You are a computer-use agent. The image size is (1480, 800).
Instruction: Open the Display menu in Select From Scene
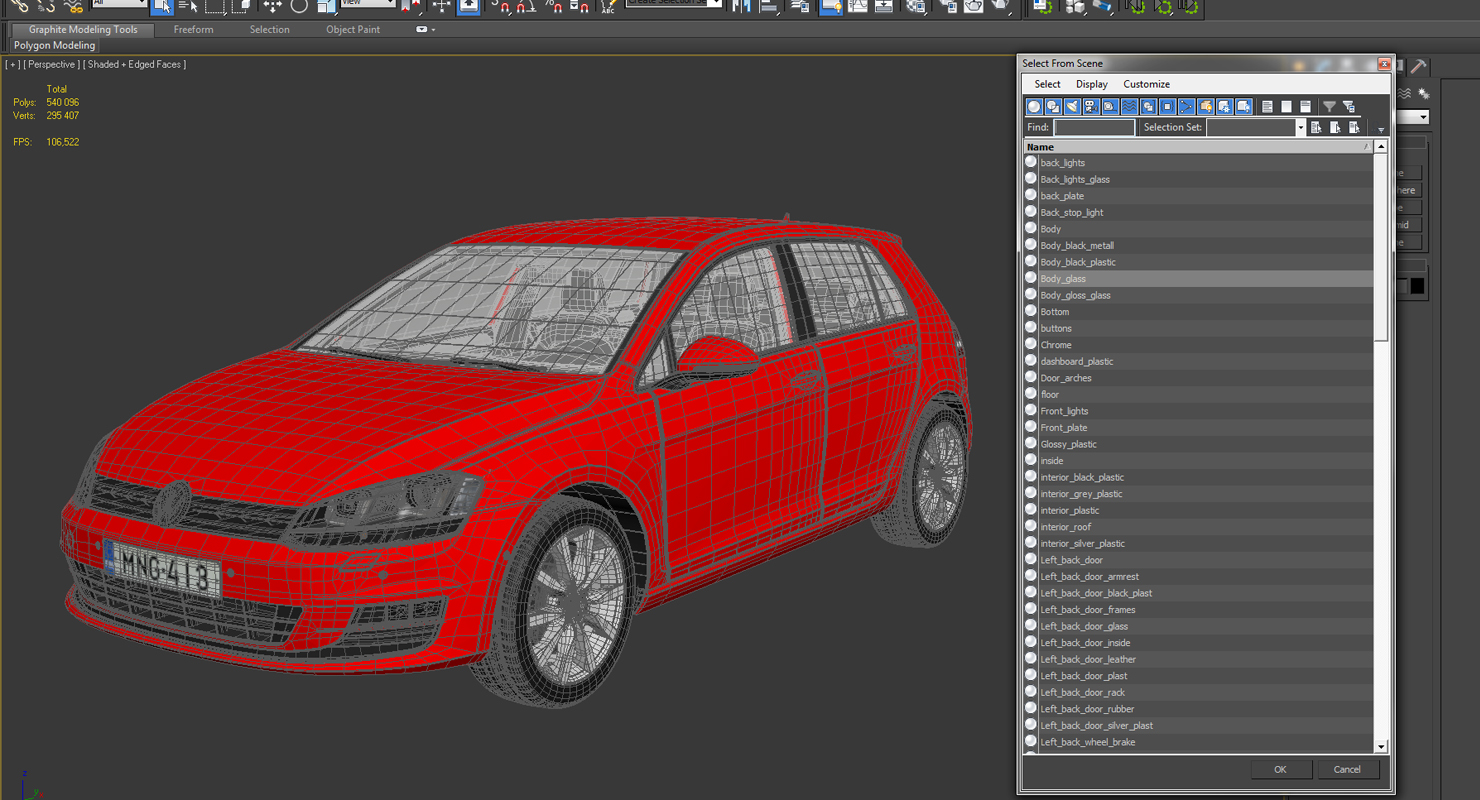point(1091,84)
